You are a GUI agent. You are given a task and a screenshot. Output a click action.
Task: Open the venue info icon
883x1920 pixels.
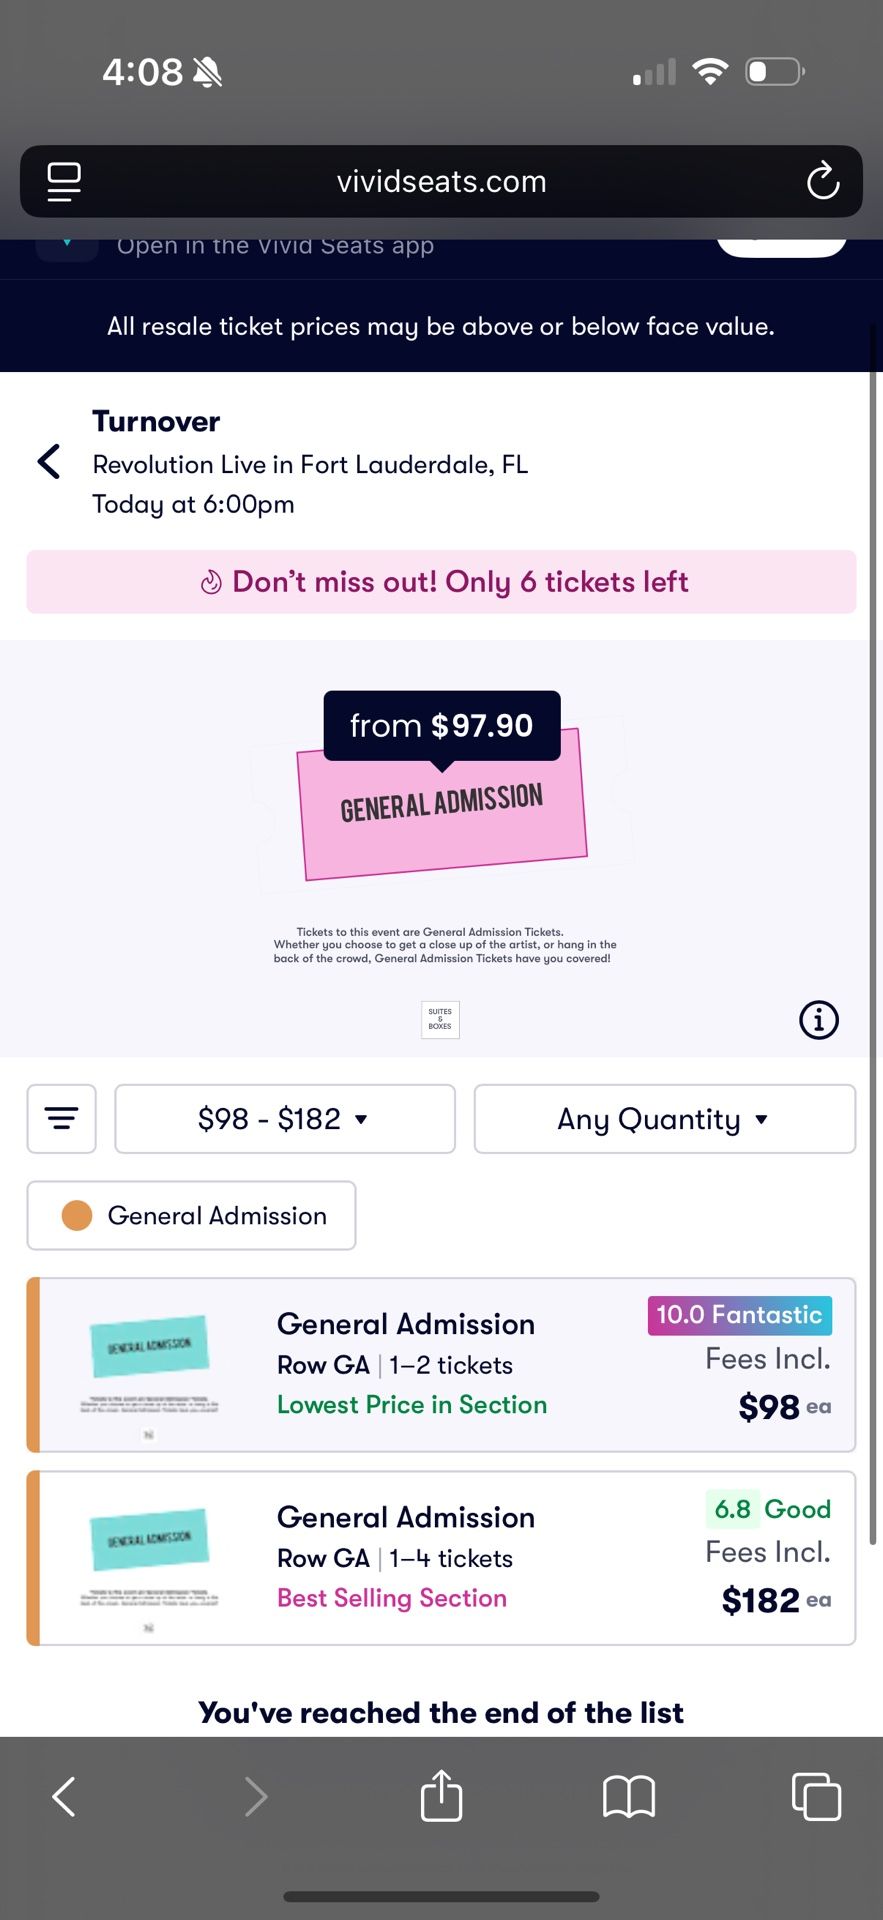[819, 1020]
